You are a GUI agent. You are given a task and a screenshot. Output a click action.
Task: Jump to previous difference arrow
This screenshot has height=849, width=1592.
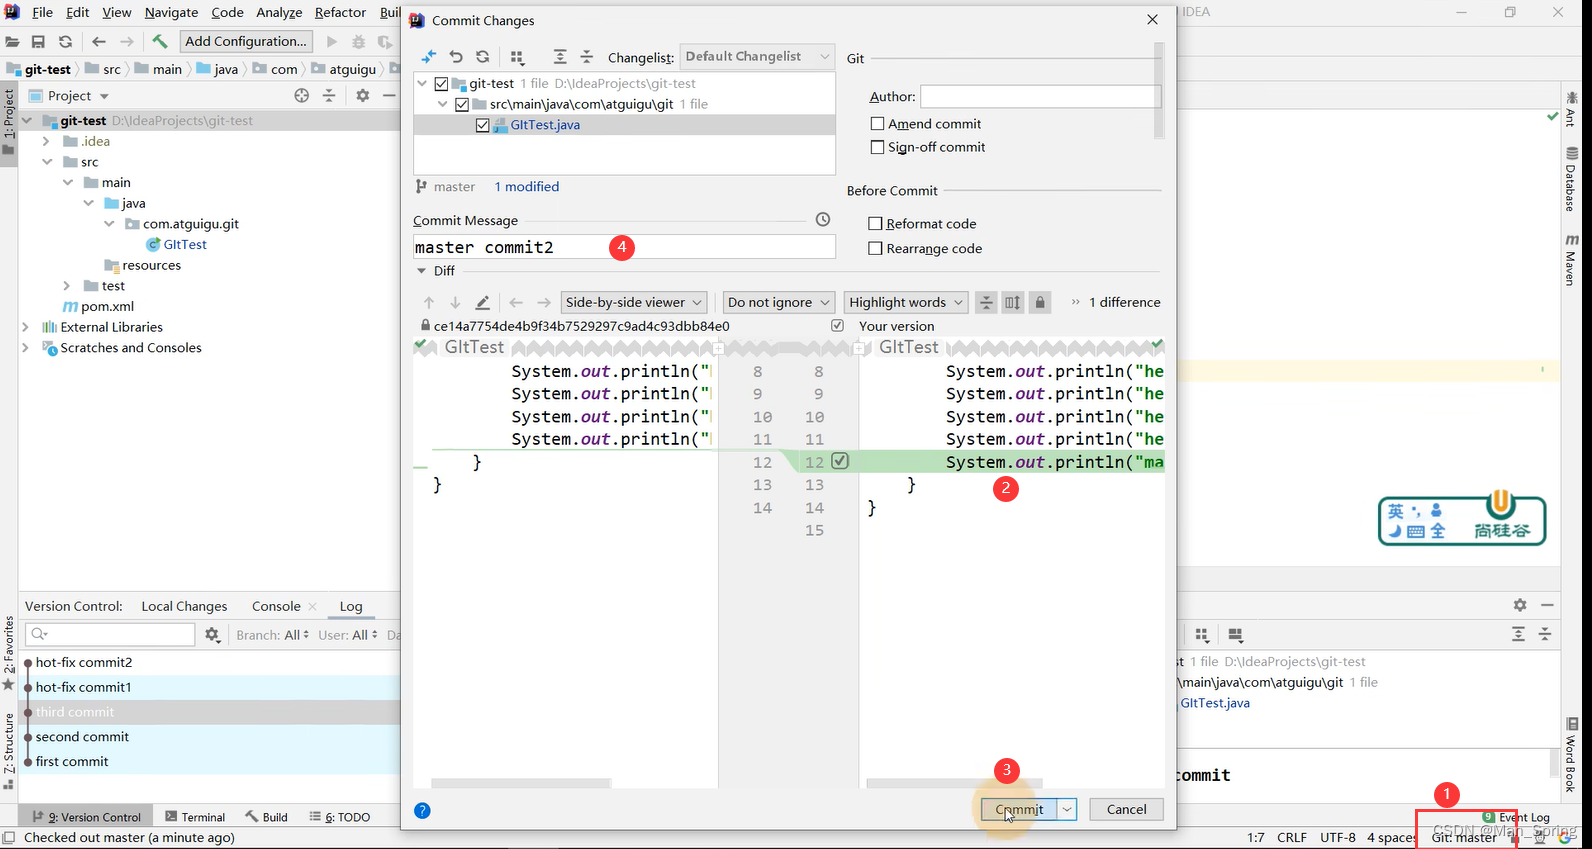click(429, 302)
